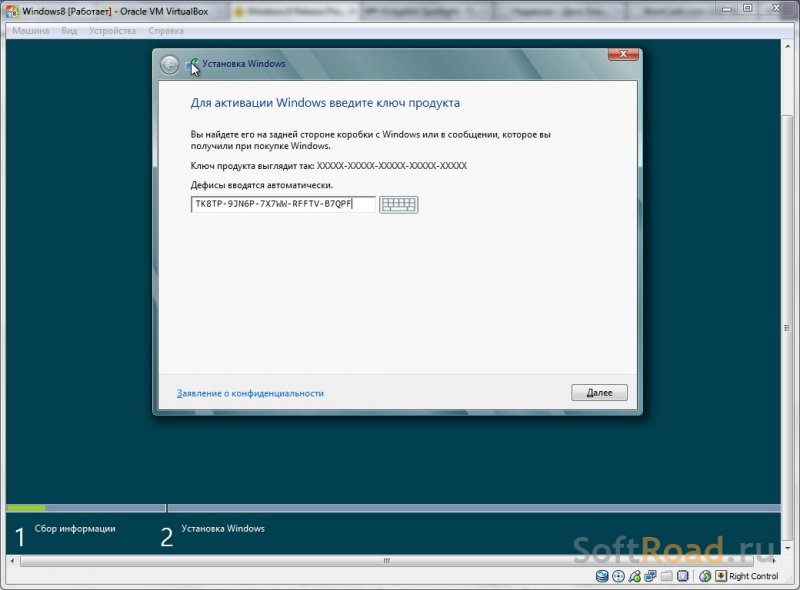
Task: Open the Справка menu
Action: click(x=166, y=31)
